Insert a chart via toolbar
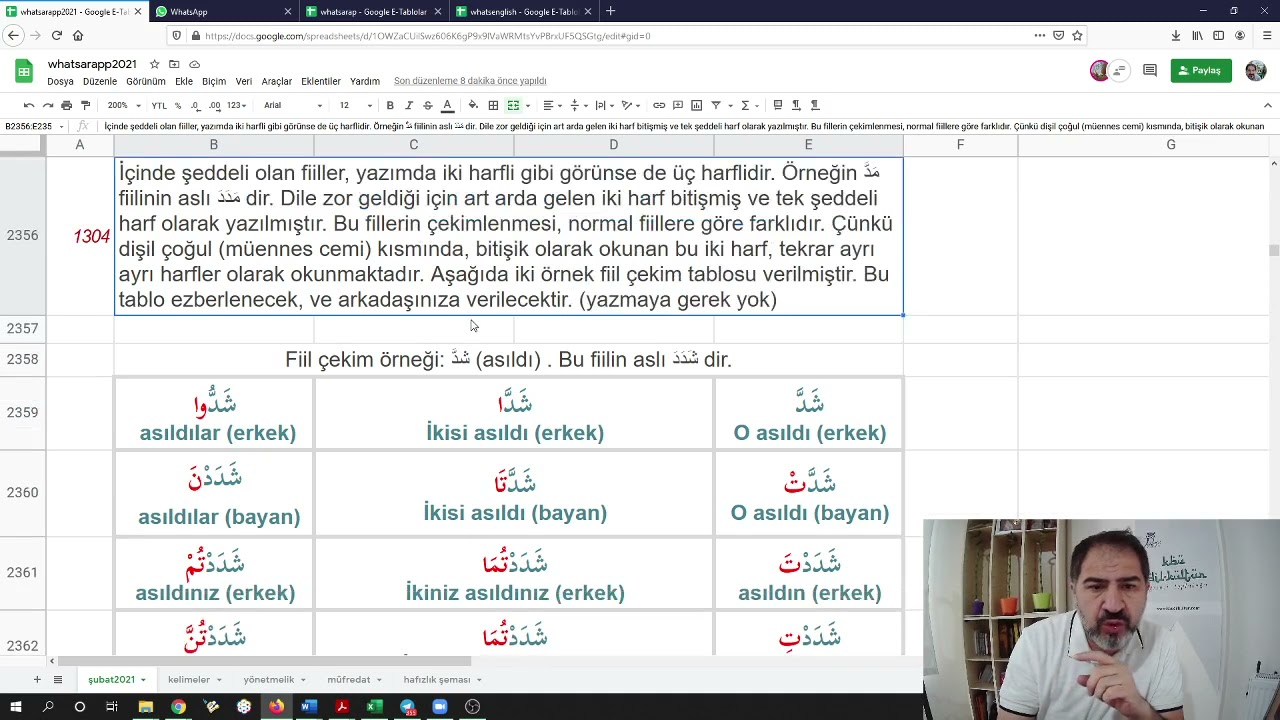1280x720 pixels. pyautogui.click(x=697, y=105)
